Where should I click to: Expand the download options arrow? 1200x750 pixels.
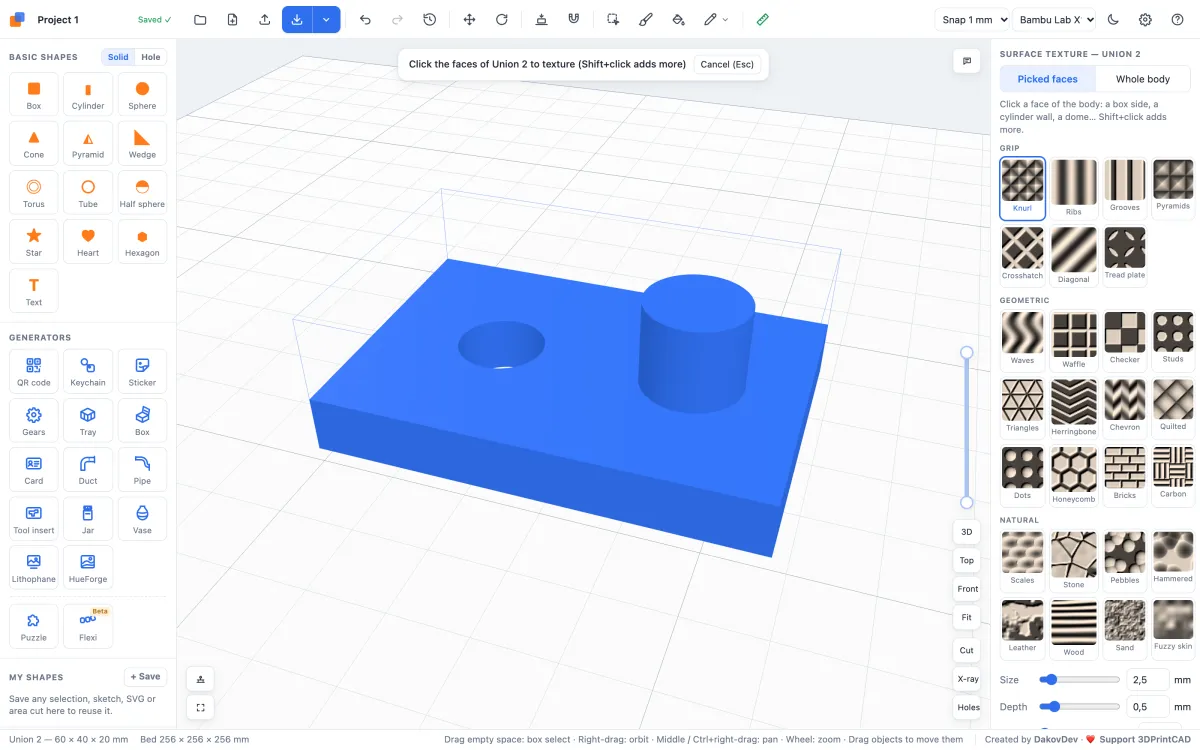(327, 19)
